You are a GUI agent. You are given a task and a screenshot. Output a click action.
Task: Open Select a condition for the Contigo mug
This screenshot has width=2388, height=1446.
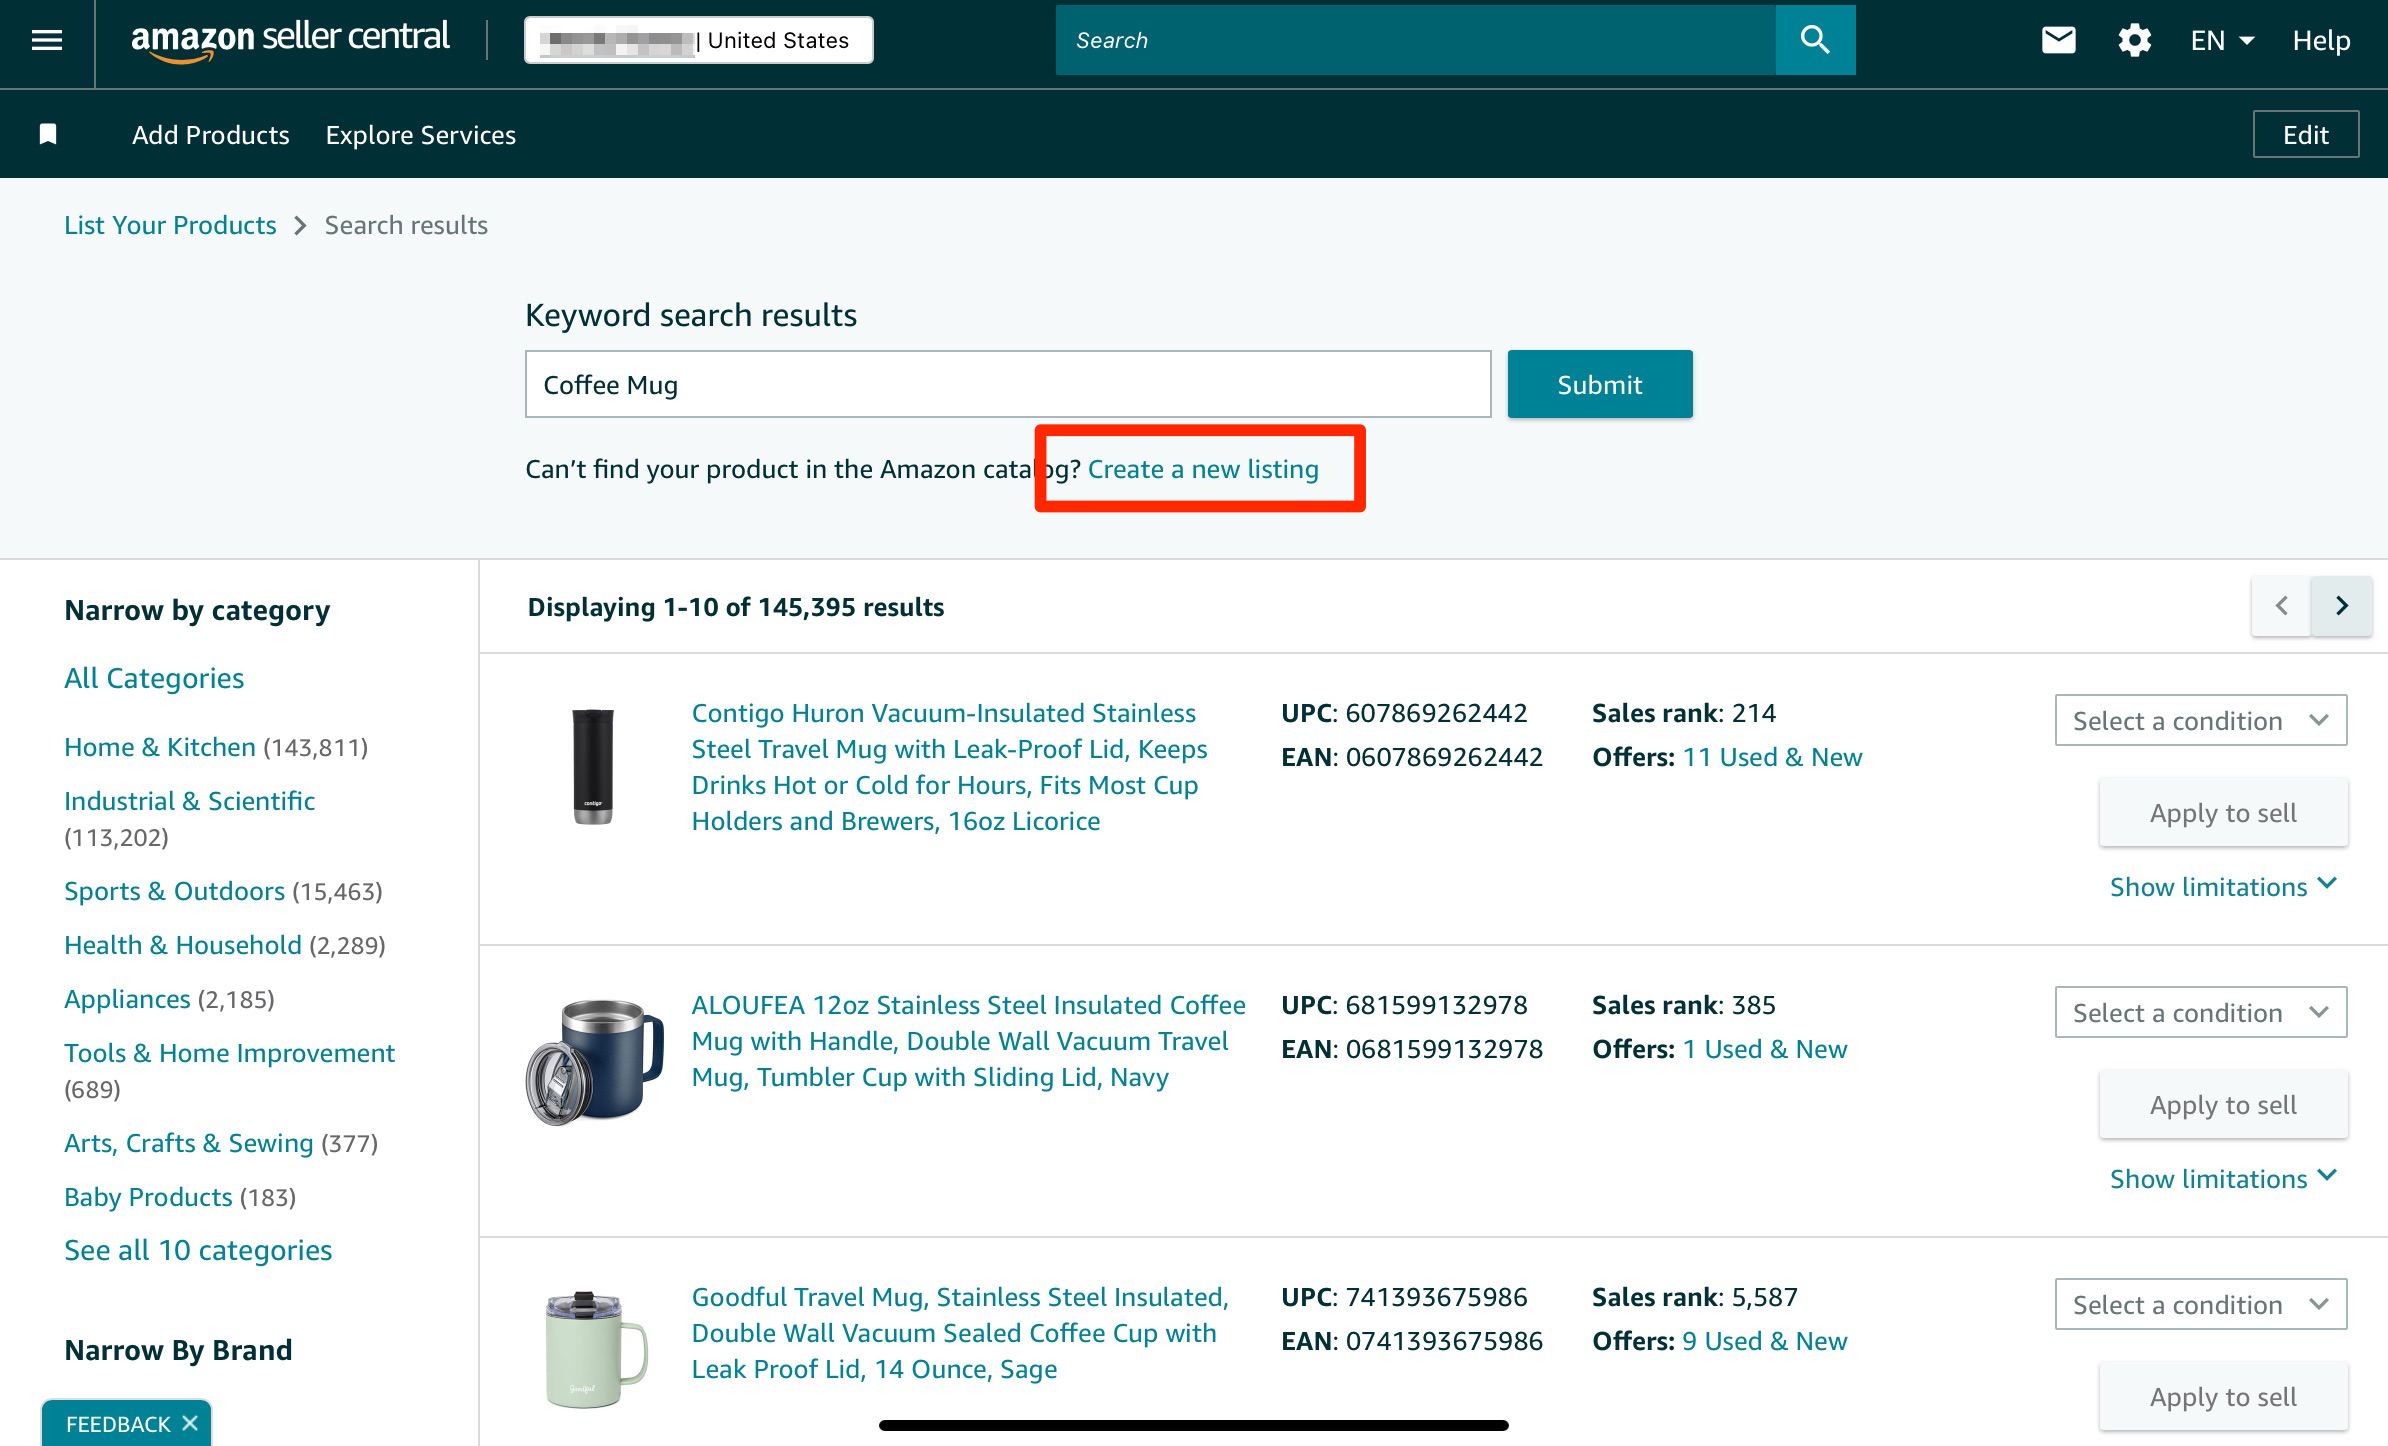click(2199, 720)
